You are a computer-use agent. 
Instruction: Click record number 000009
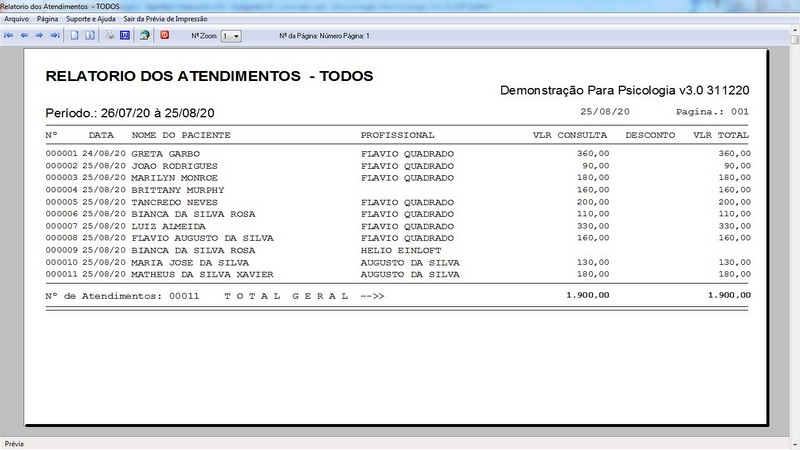[x=61, y=251]
